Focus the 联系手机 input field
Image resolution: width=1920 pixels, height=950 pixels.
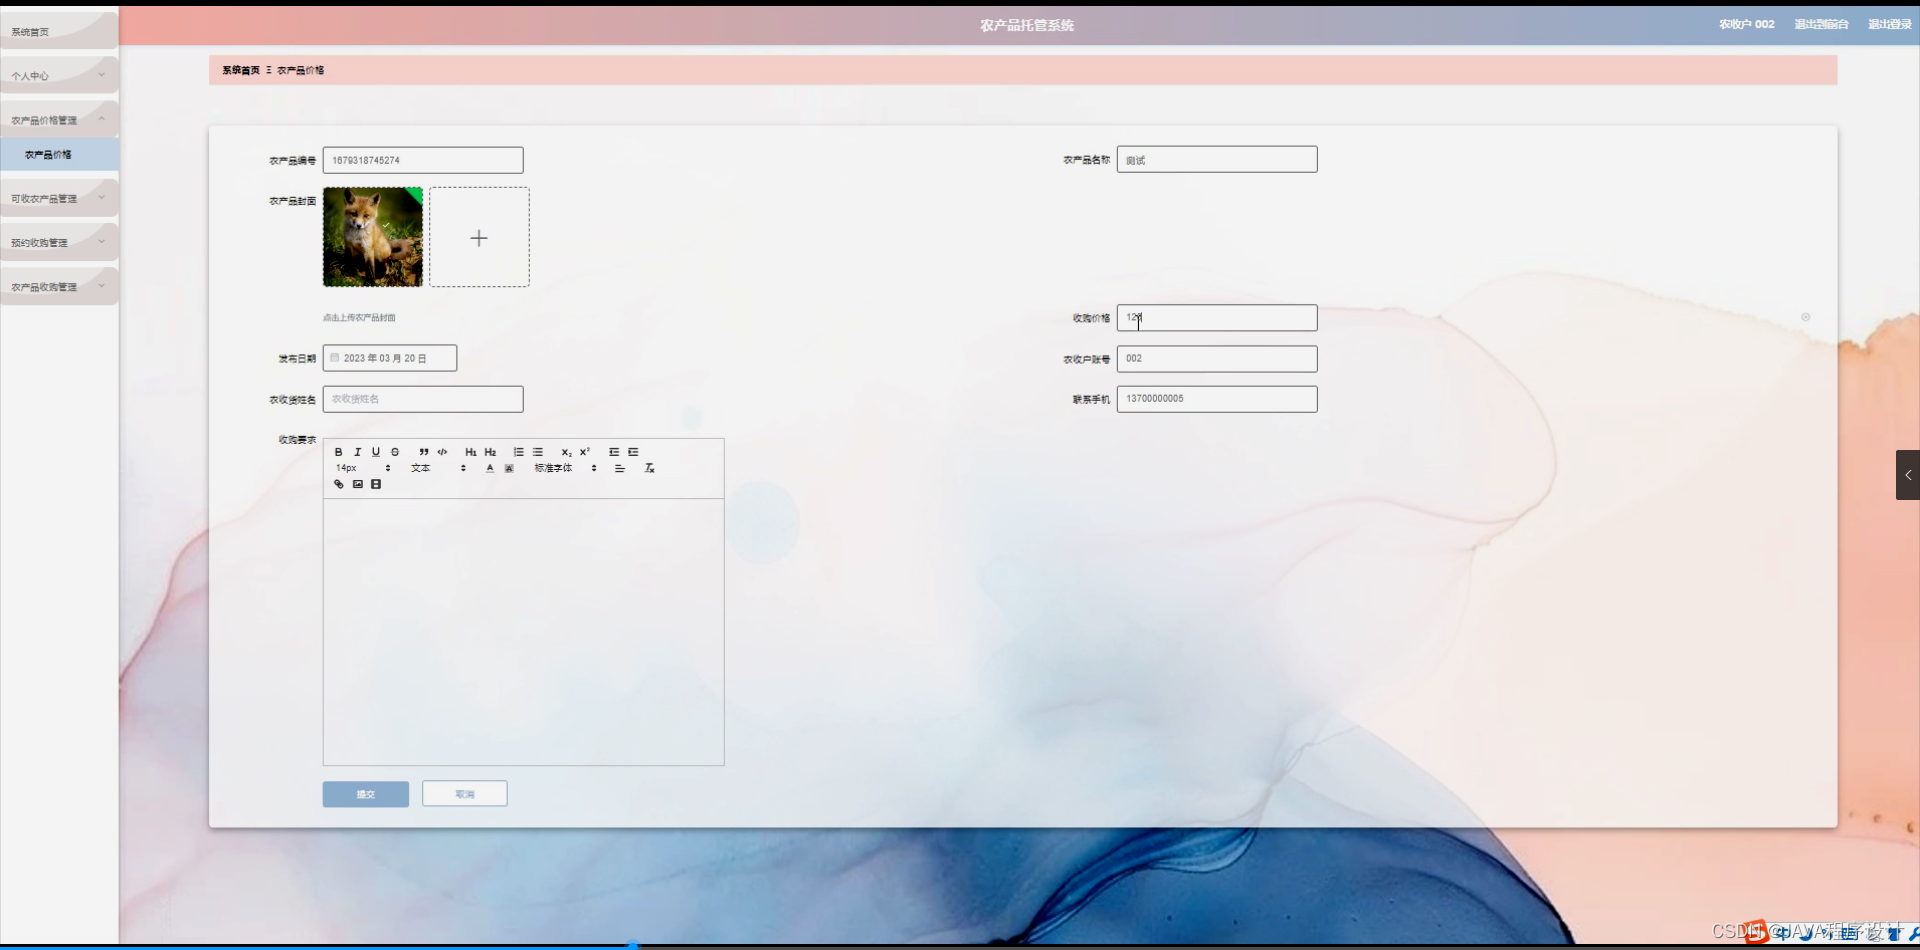(x=1217, y=399)
